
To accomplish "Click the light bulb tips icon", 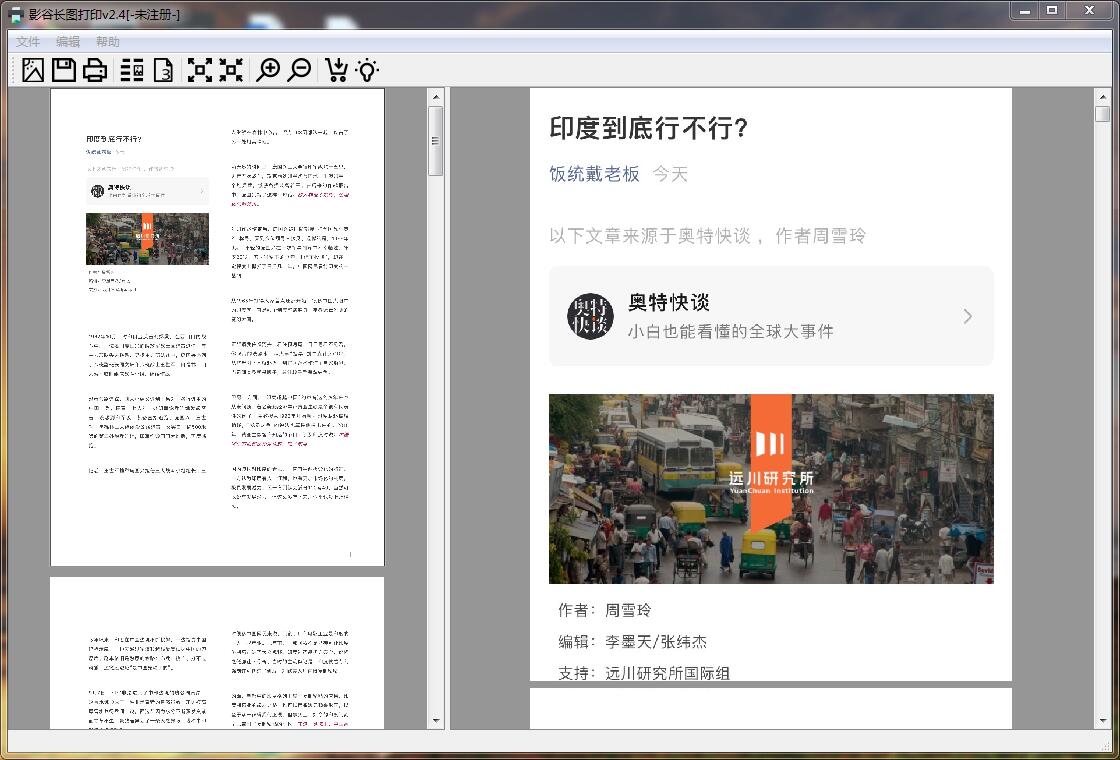I will [368, 70].
